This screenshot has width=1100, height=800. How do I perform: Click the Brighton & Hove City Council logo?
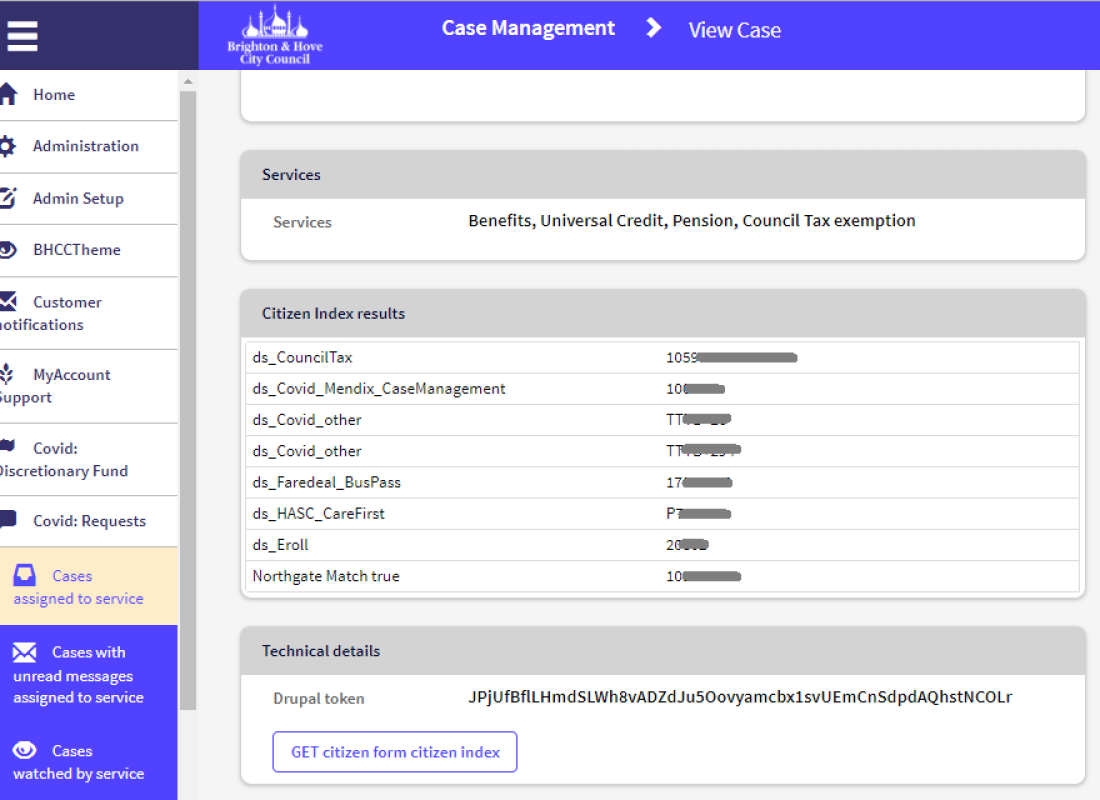tap(275, 35)
